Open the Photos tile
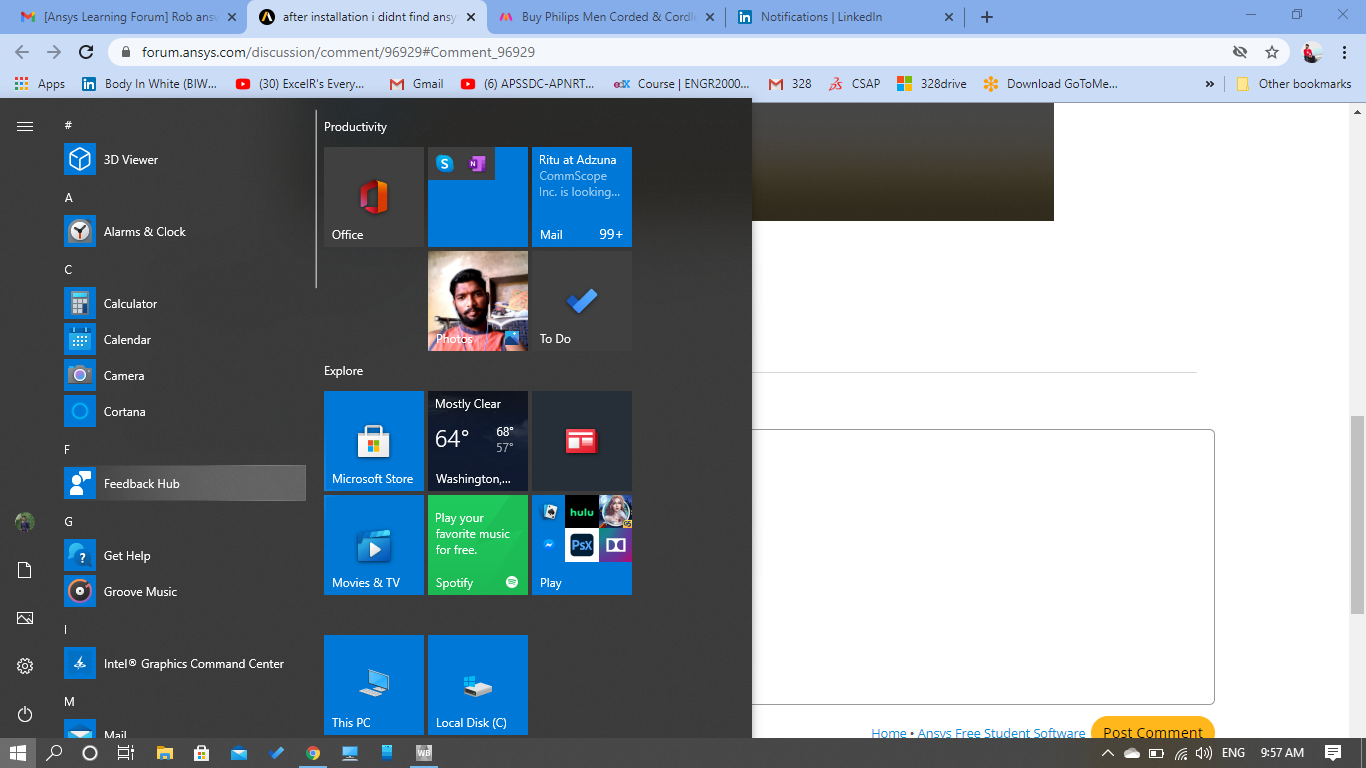 pos(478,301)
